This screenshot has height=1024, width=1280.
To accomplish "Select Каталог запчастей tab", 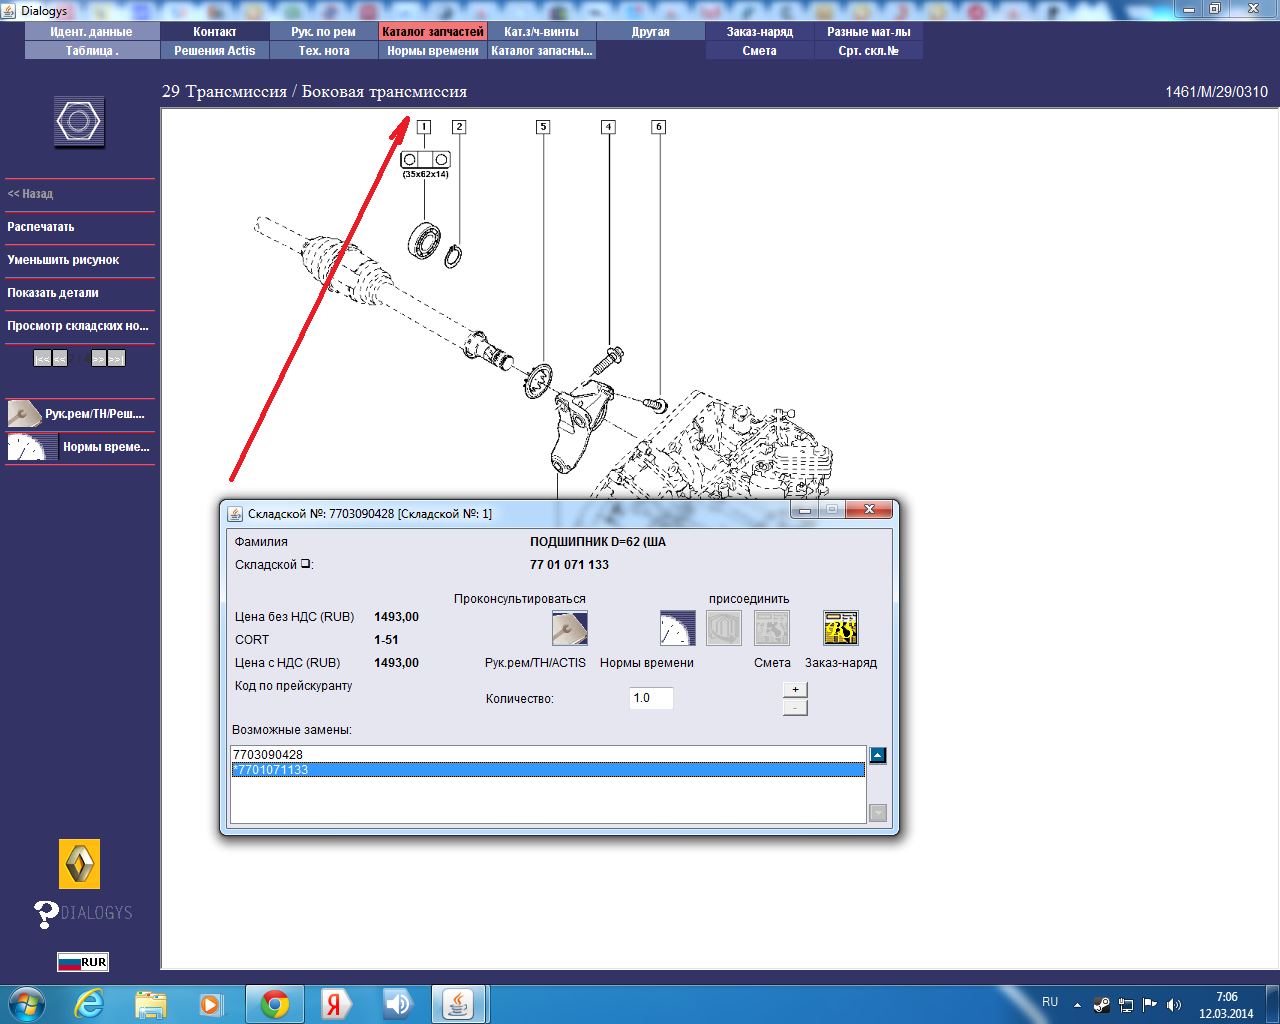I will 433,32.
